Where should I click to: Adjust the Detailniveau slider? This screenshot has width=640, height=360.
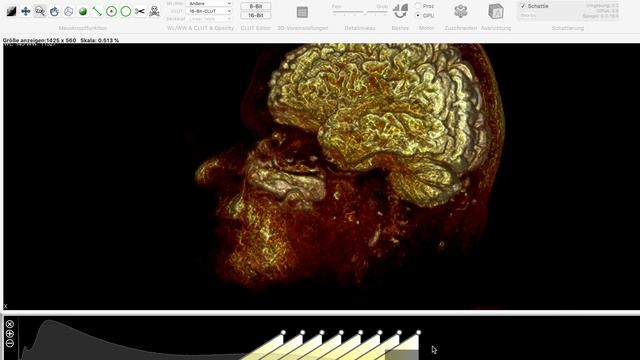coord(360,12)
